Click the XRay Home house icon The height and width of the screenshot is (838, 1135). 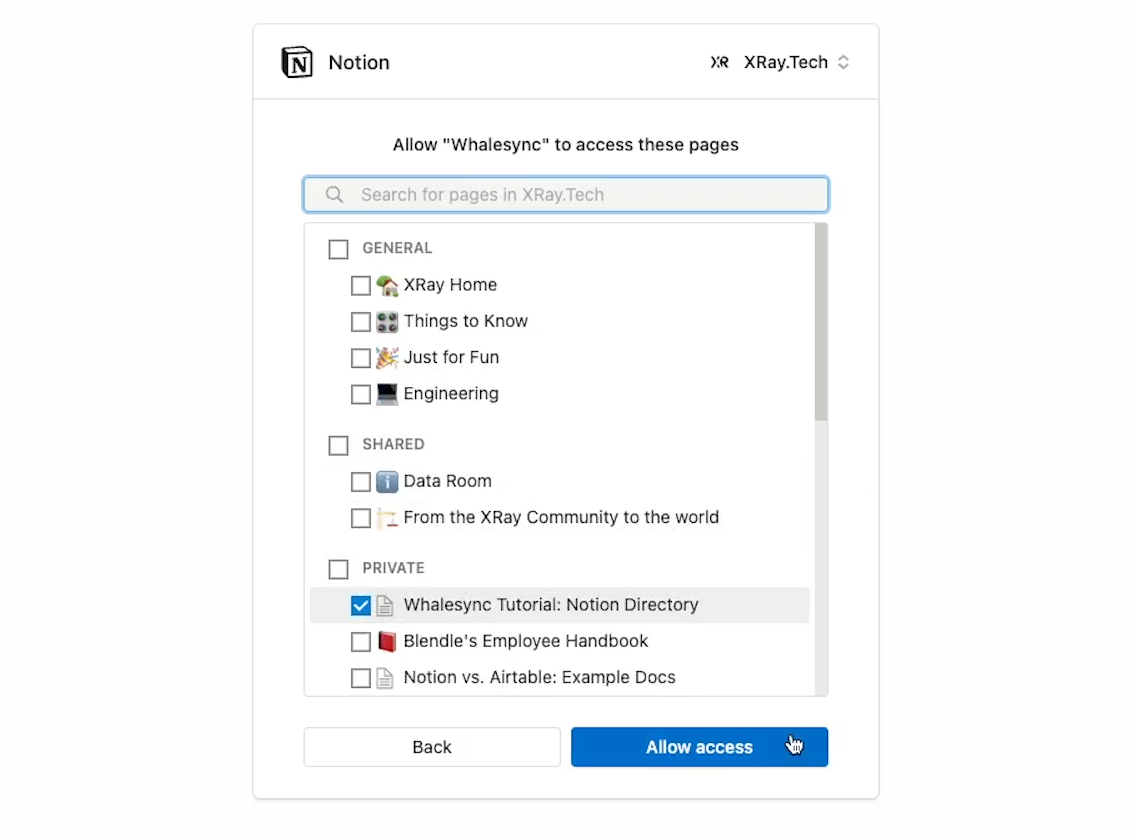[387, 285]
